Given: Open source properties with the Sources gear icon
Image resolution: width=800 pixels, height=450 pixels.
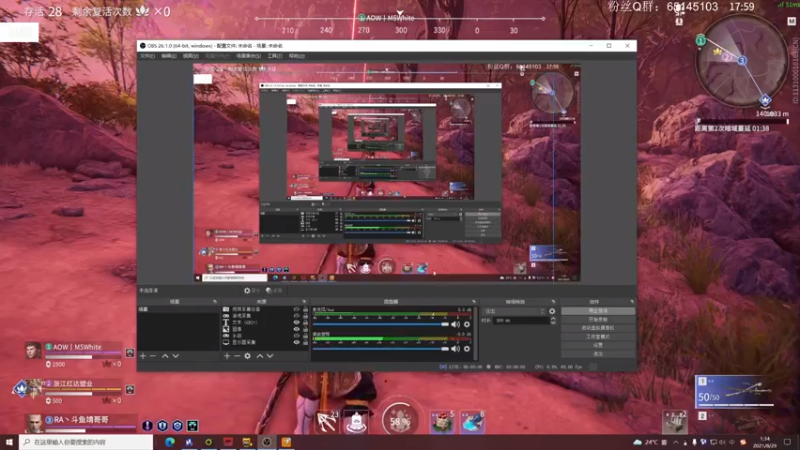Looking at the screenshot, I should point(247,356).
